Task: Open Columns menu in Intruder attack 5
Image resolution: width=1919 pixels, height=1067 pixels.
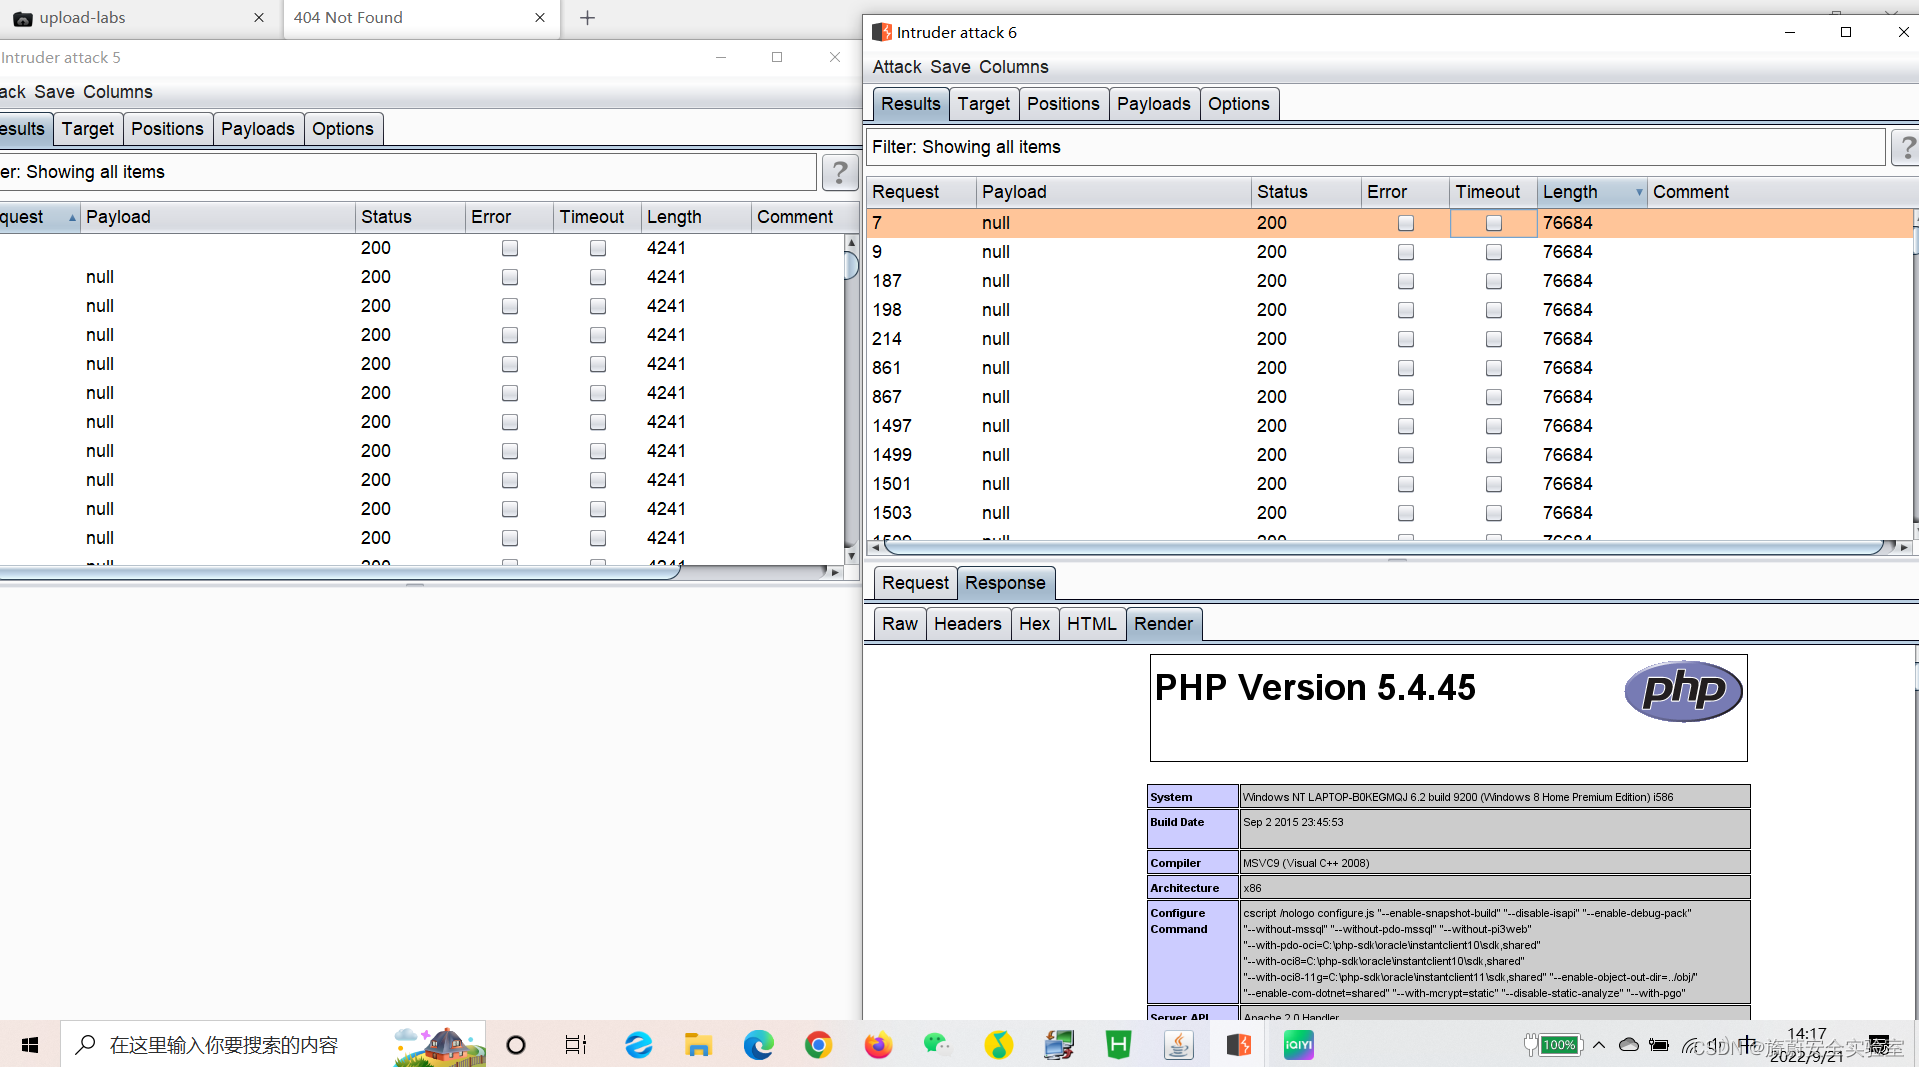Action: [118, 92]
